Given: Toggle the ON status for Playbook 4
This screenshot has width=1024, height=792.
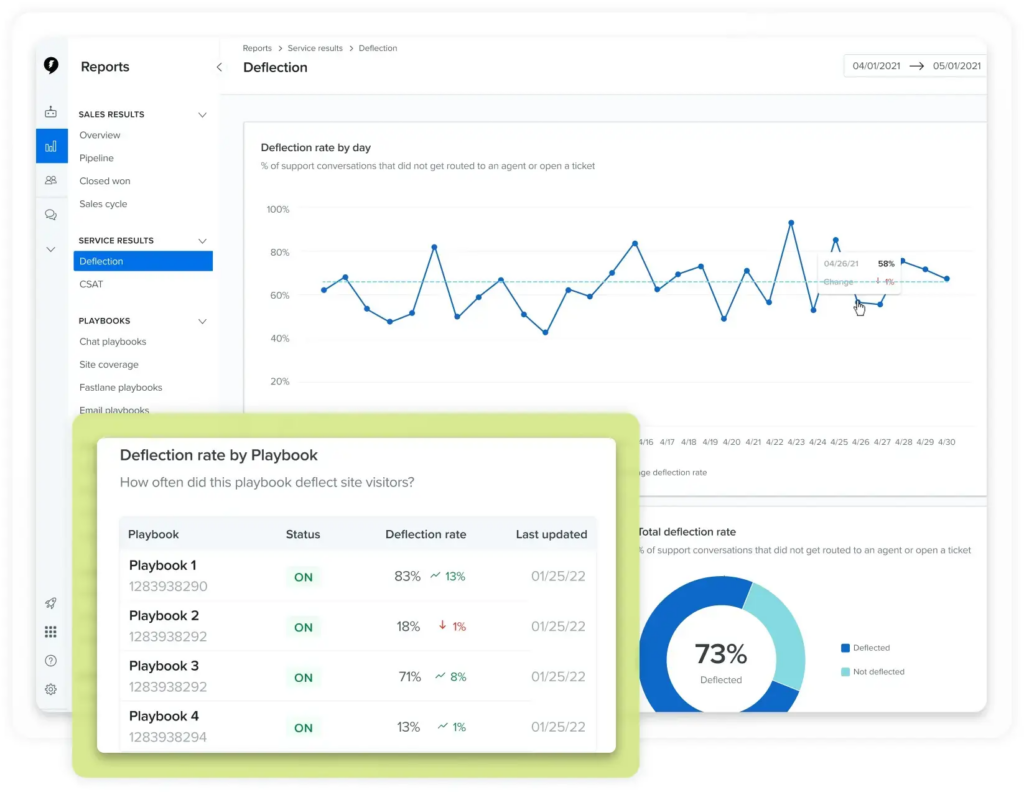Looking at the screenshot, I should coord(303,728).
